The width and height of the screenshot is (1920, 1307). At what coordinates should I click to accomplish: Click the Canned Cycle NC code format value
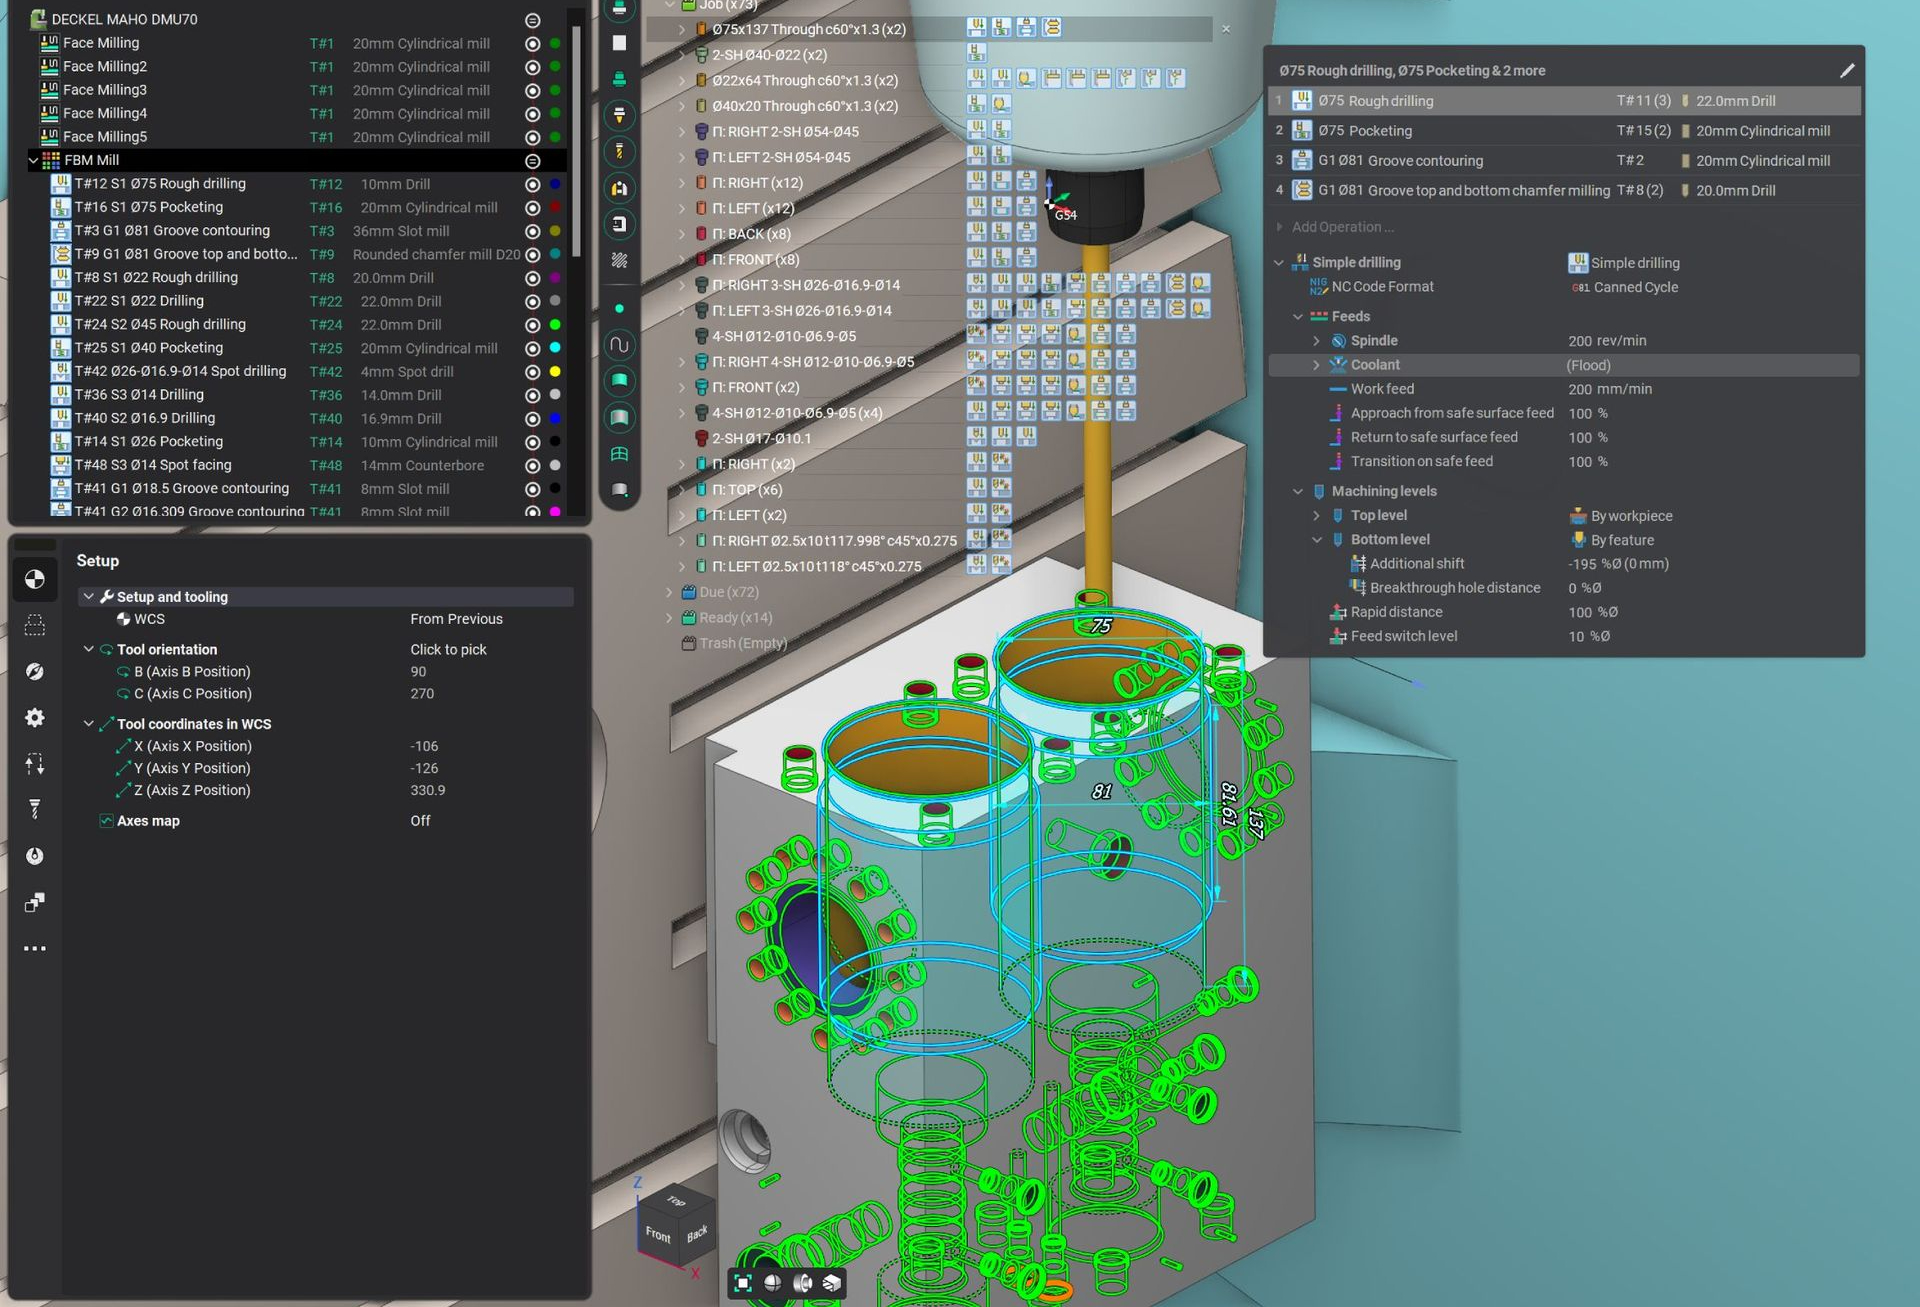[x=1636, y=287]
